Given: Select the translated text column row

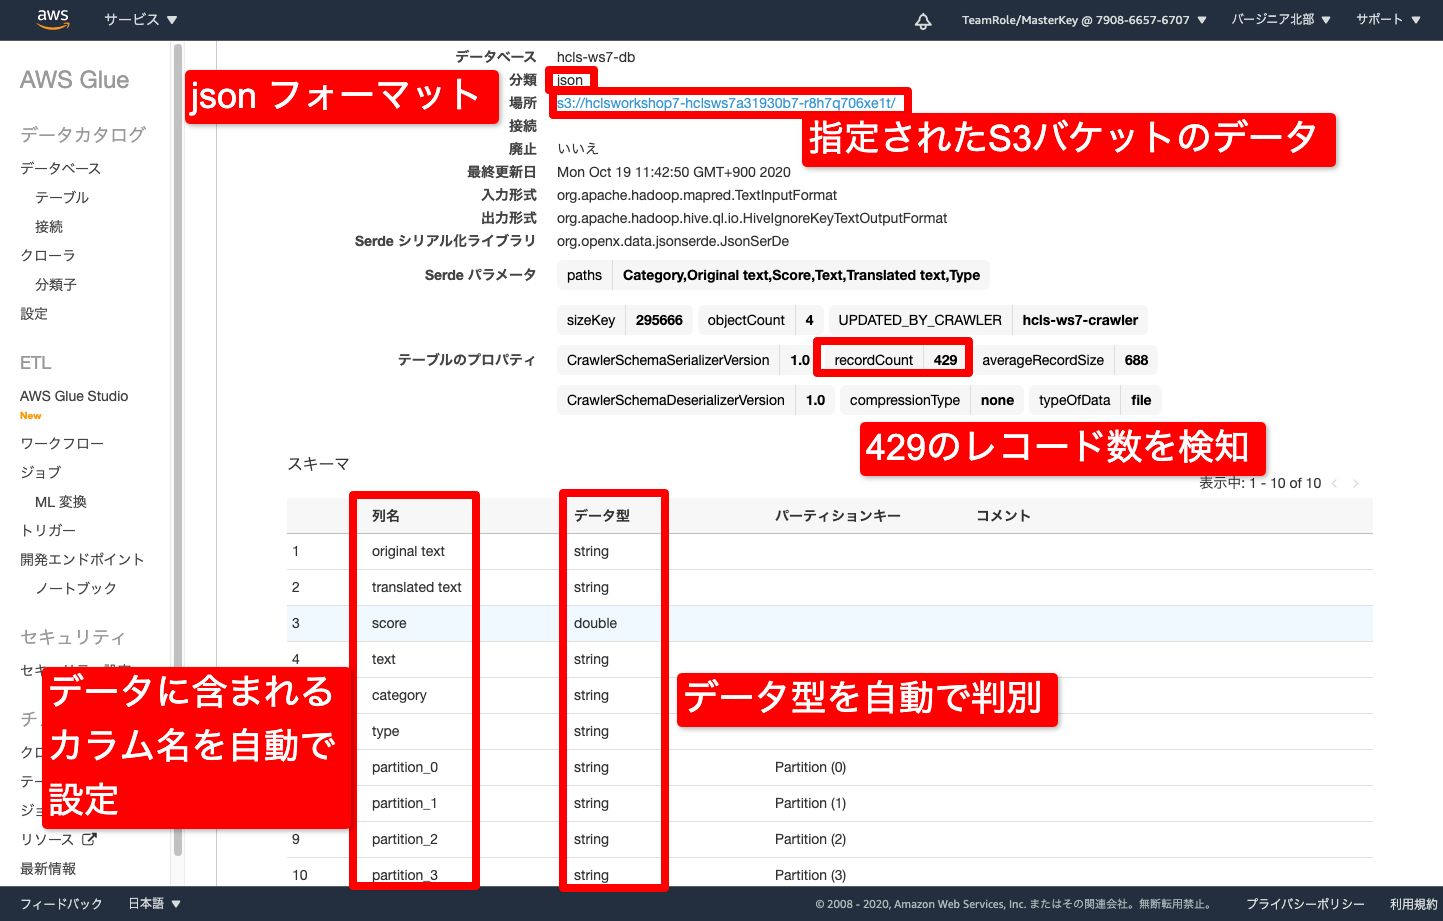Looking at the screenshot, I should [829, 587].
